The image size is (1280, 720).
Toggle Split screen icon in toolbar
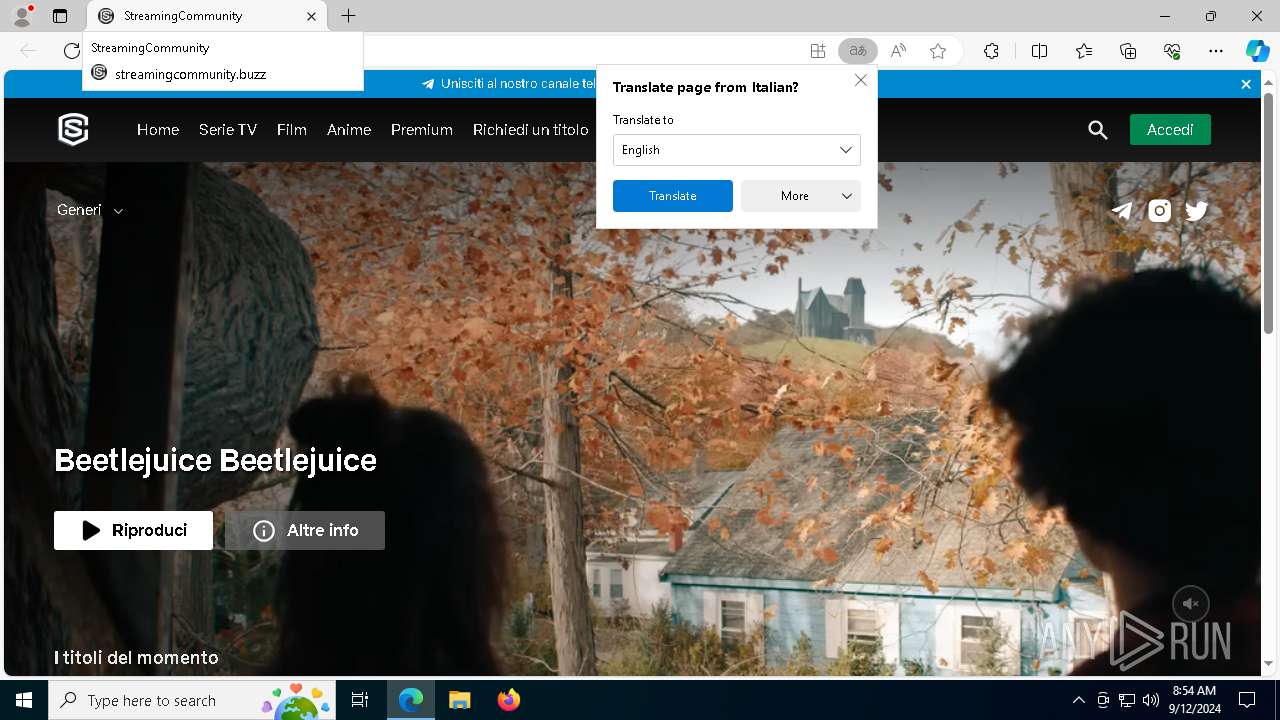[1039, 51]
